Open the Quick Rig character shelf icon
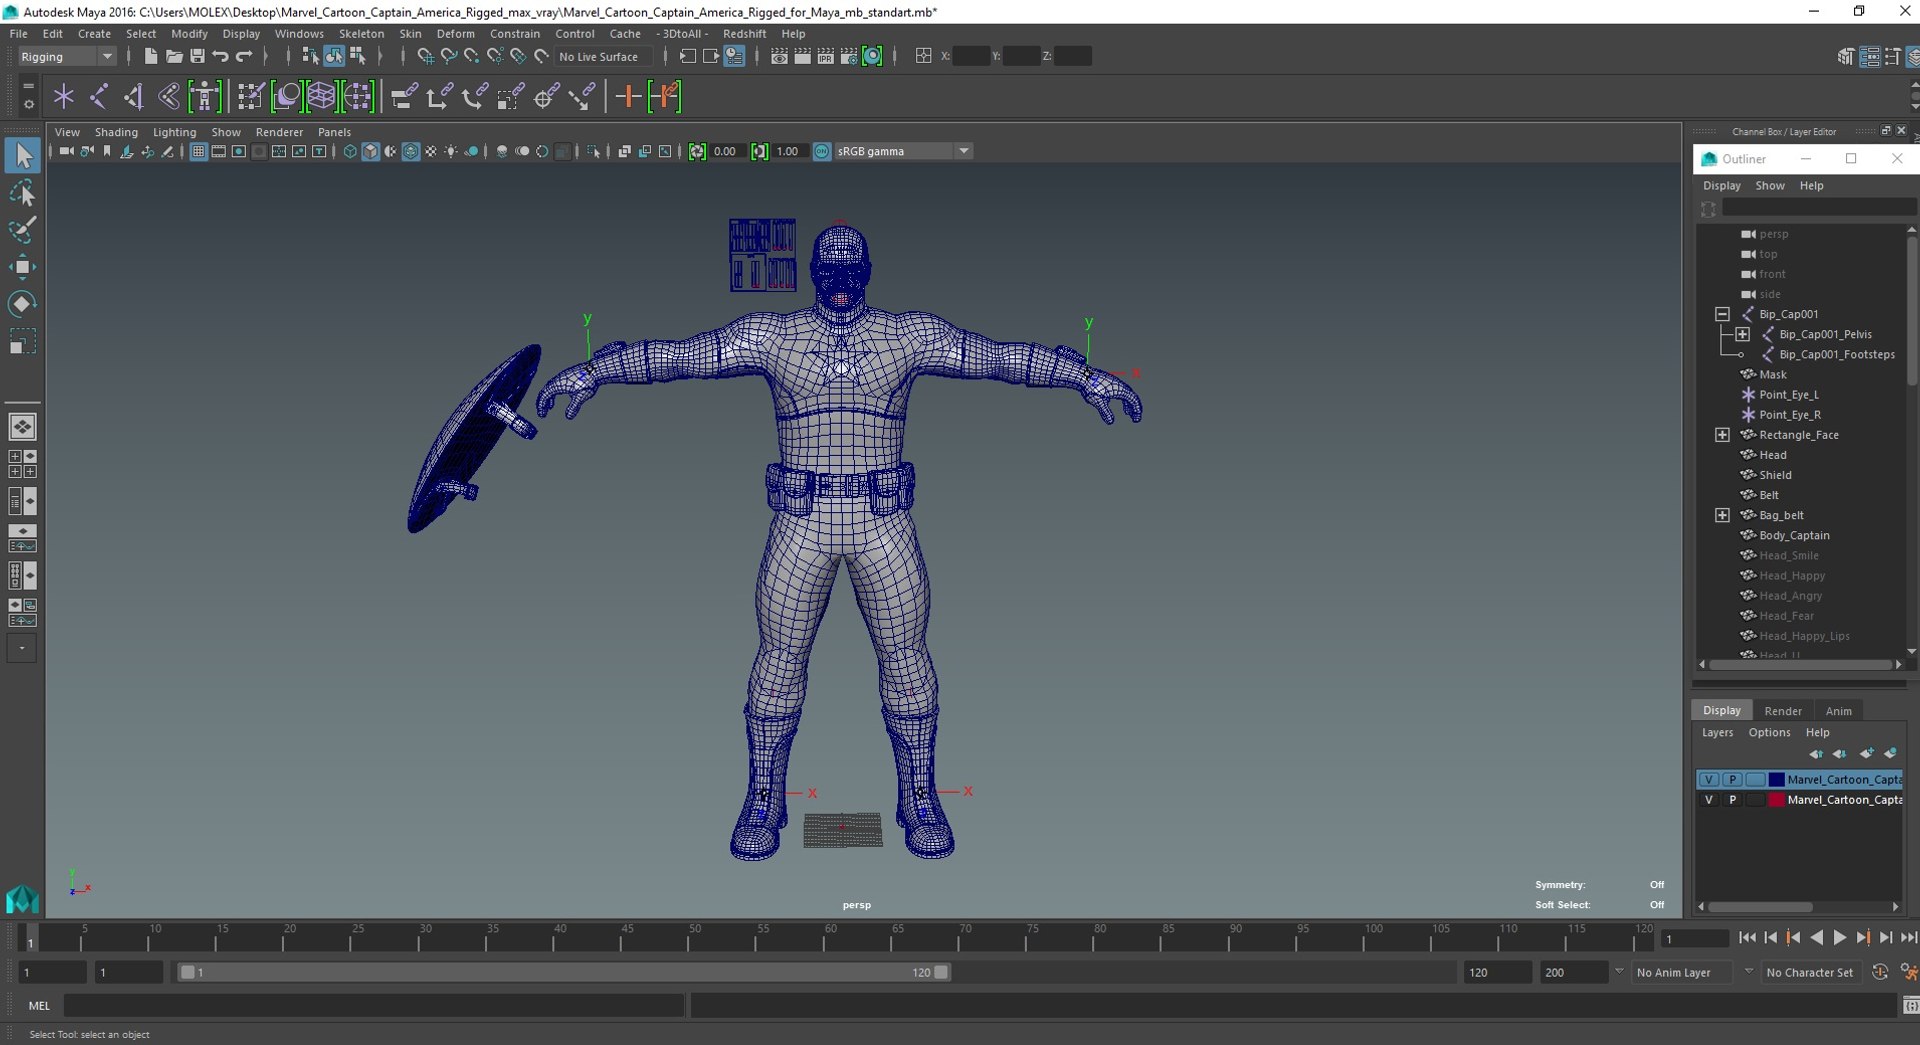1920x1045 pixels. tap(204, 97)
